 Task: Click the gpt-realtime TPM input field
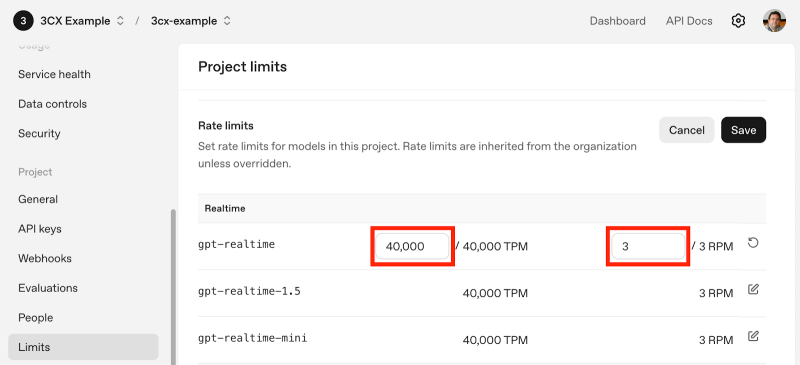coord(412,247)
